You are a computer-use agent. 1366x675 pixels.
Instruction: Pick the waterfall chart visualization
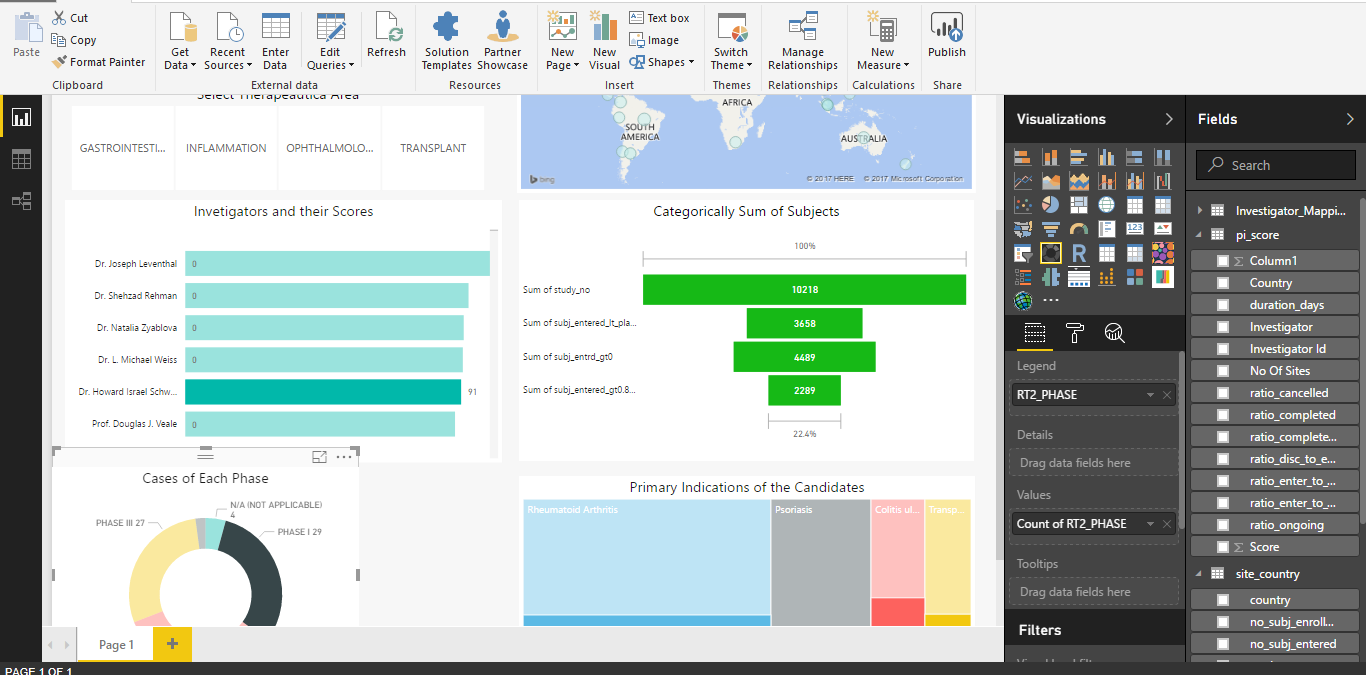point(1162,181)
